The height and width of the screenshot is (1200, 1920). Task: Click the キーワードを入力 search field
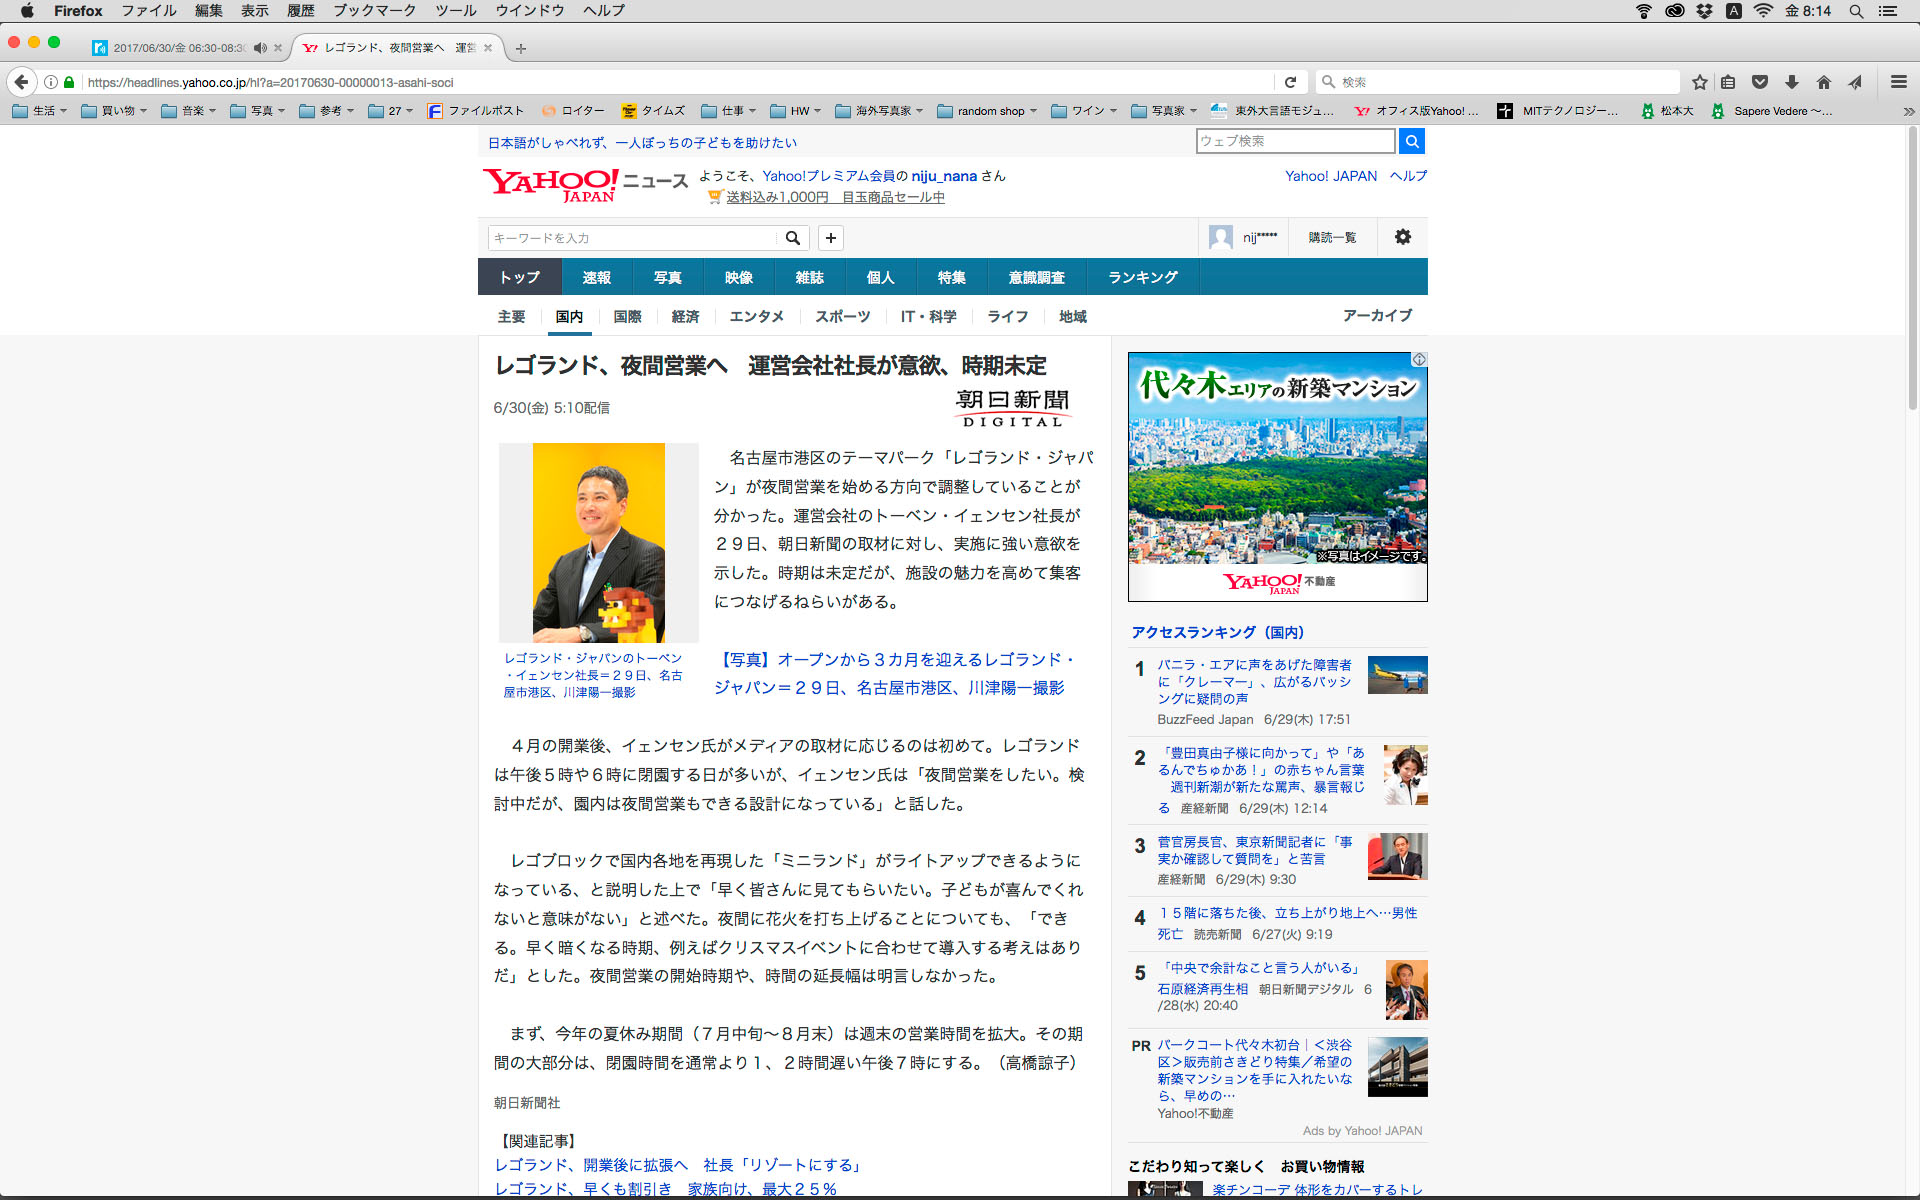click(x=632, y=238)
